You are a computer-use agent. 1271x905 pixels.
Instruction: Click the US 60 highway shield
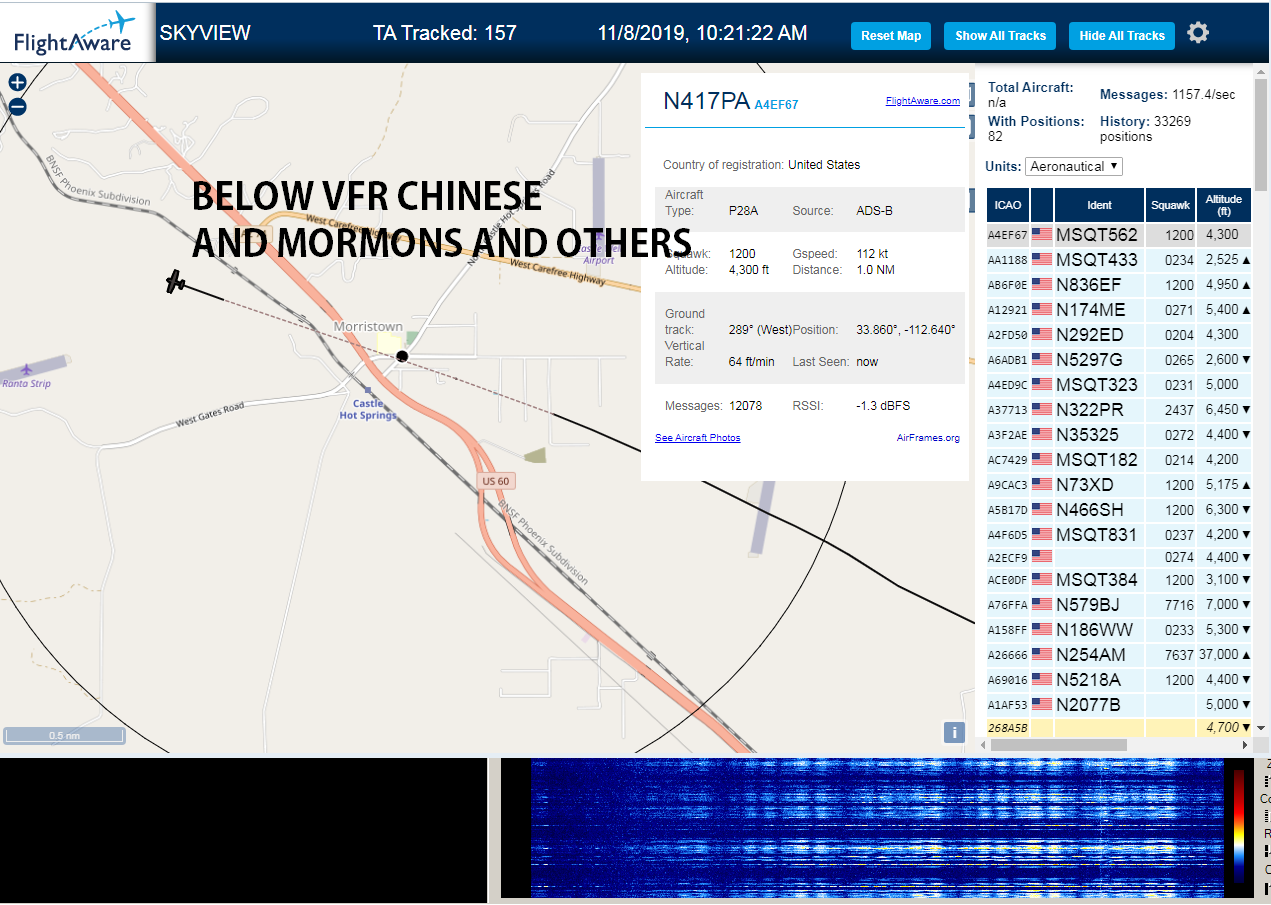point(495,481)
